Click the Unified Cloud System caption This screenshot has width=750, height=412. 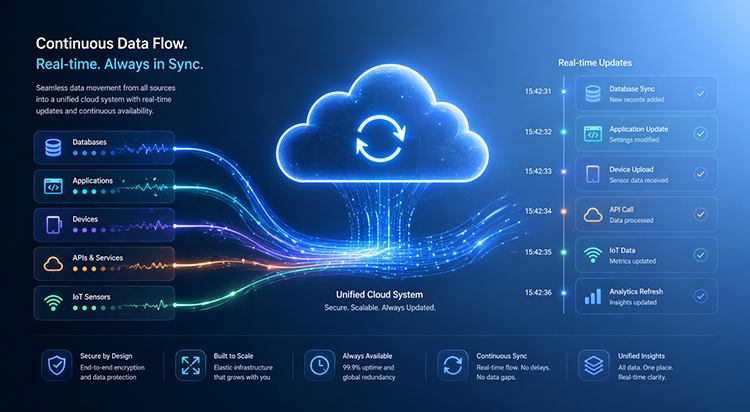(x=379, y=295)
